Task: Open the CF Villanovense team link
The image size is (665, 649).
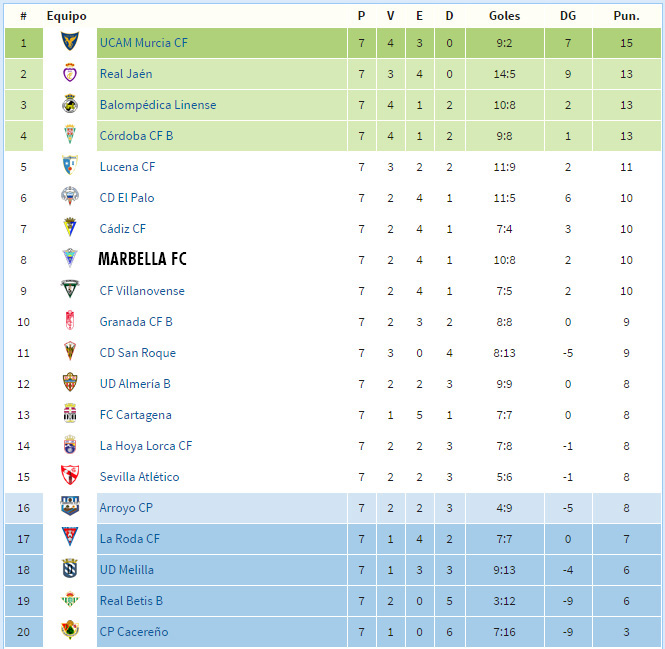Action: [142, 291]
